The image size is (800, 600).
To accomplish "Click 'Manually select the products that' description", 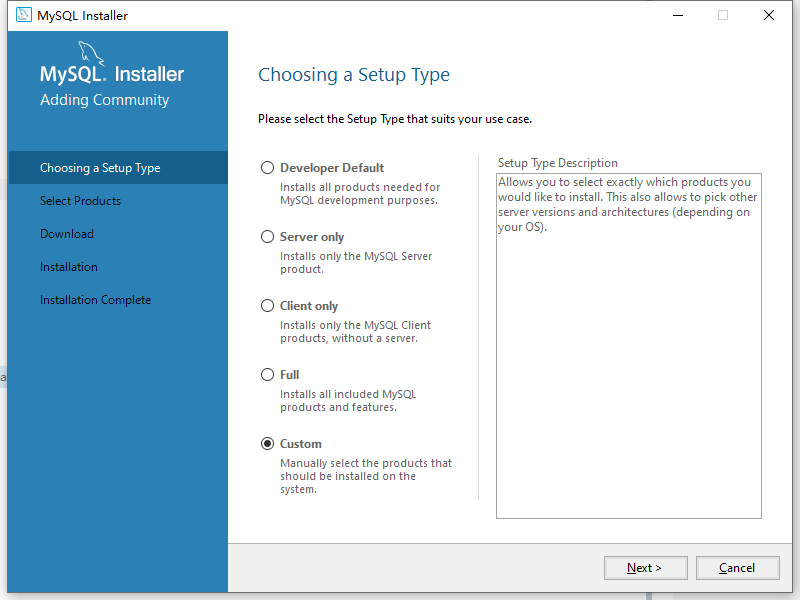I will [366, 476].
